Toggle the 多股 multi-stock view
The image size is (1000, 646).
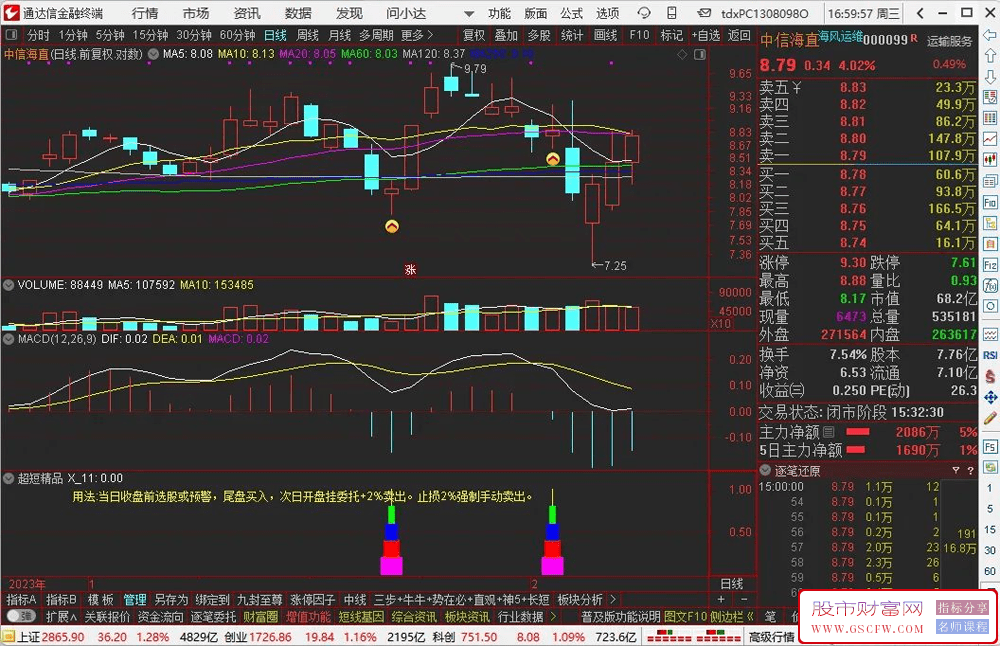click(539, 35)
